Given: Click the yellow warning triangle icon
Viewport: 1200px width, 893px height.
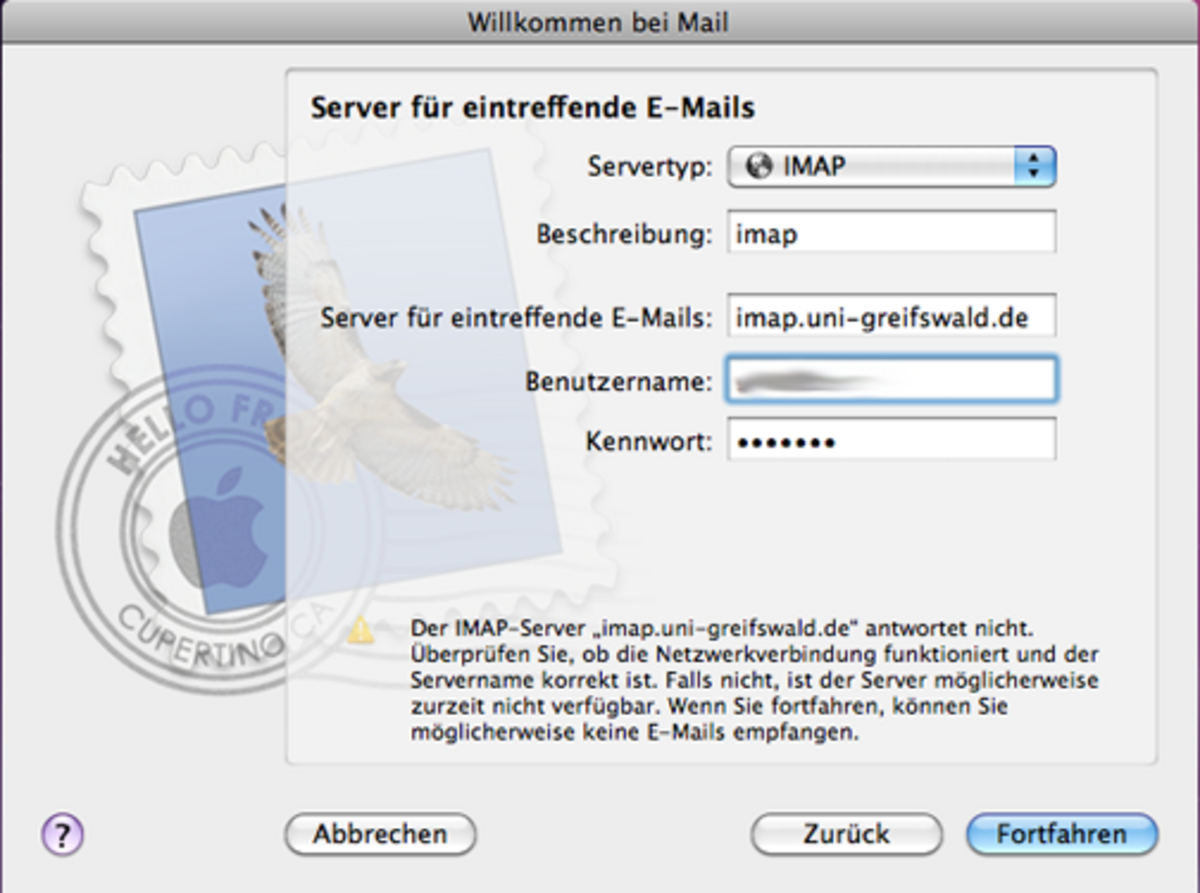Looking at the screenshot, I should pyautogui.click(x=360, y=631).
